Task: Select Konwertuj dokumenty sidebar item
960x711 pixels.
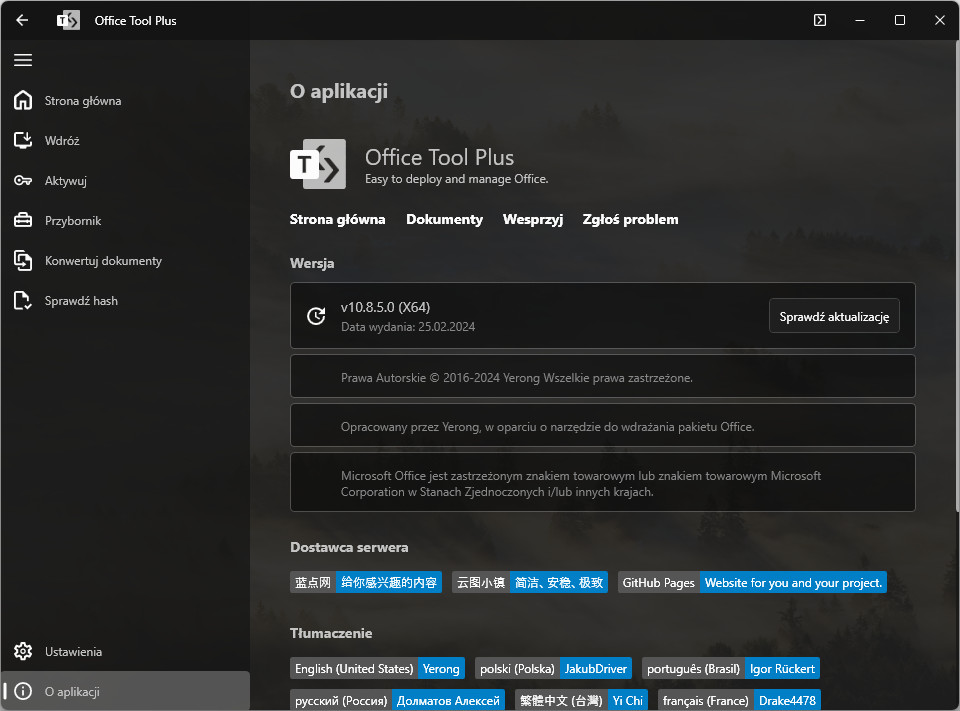Action: click(x=125, y=261)
